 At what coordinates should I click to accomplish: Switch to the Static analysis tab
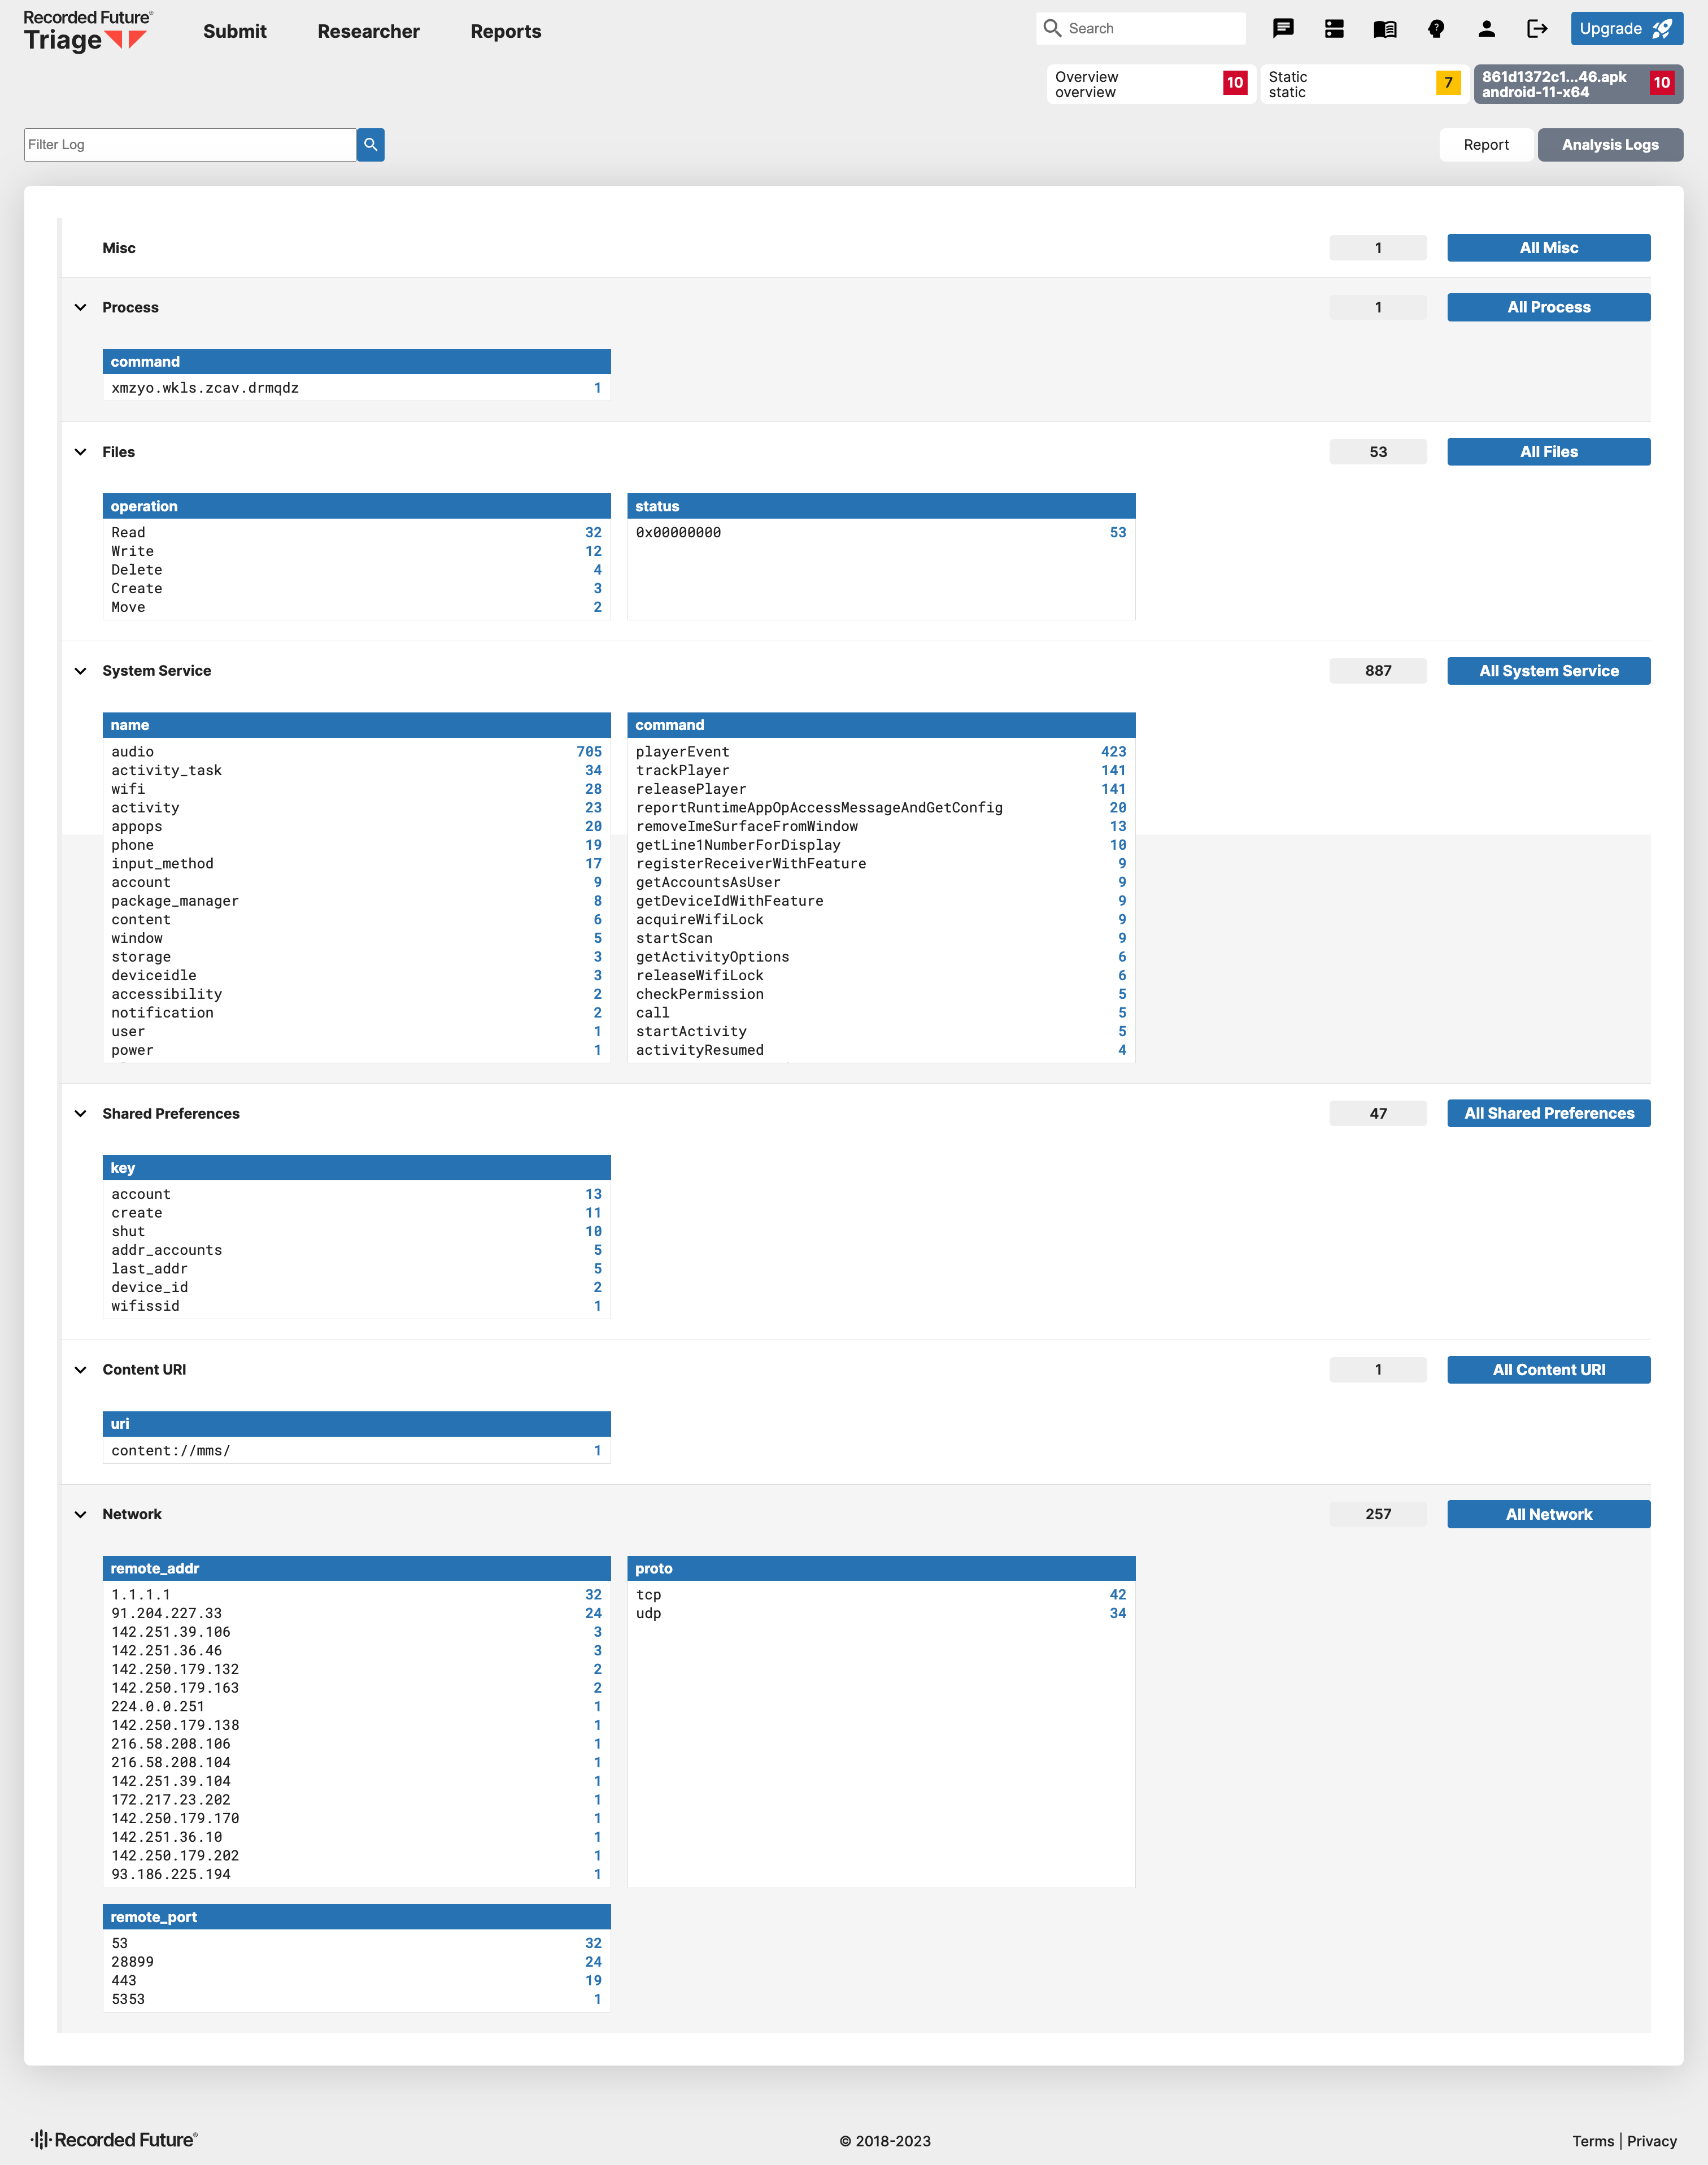pos(1365,84)
